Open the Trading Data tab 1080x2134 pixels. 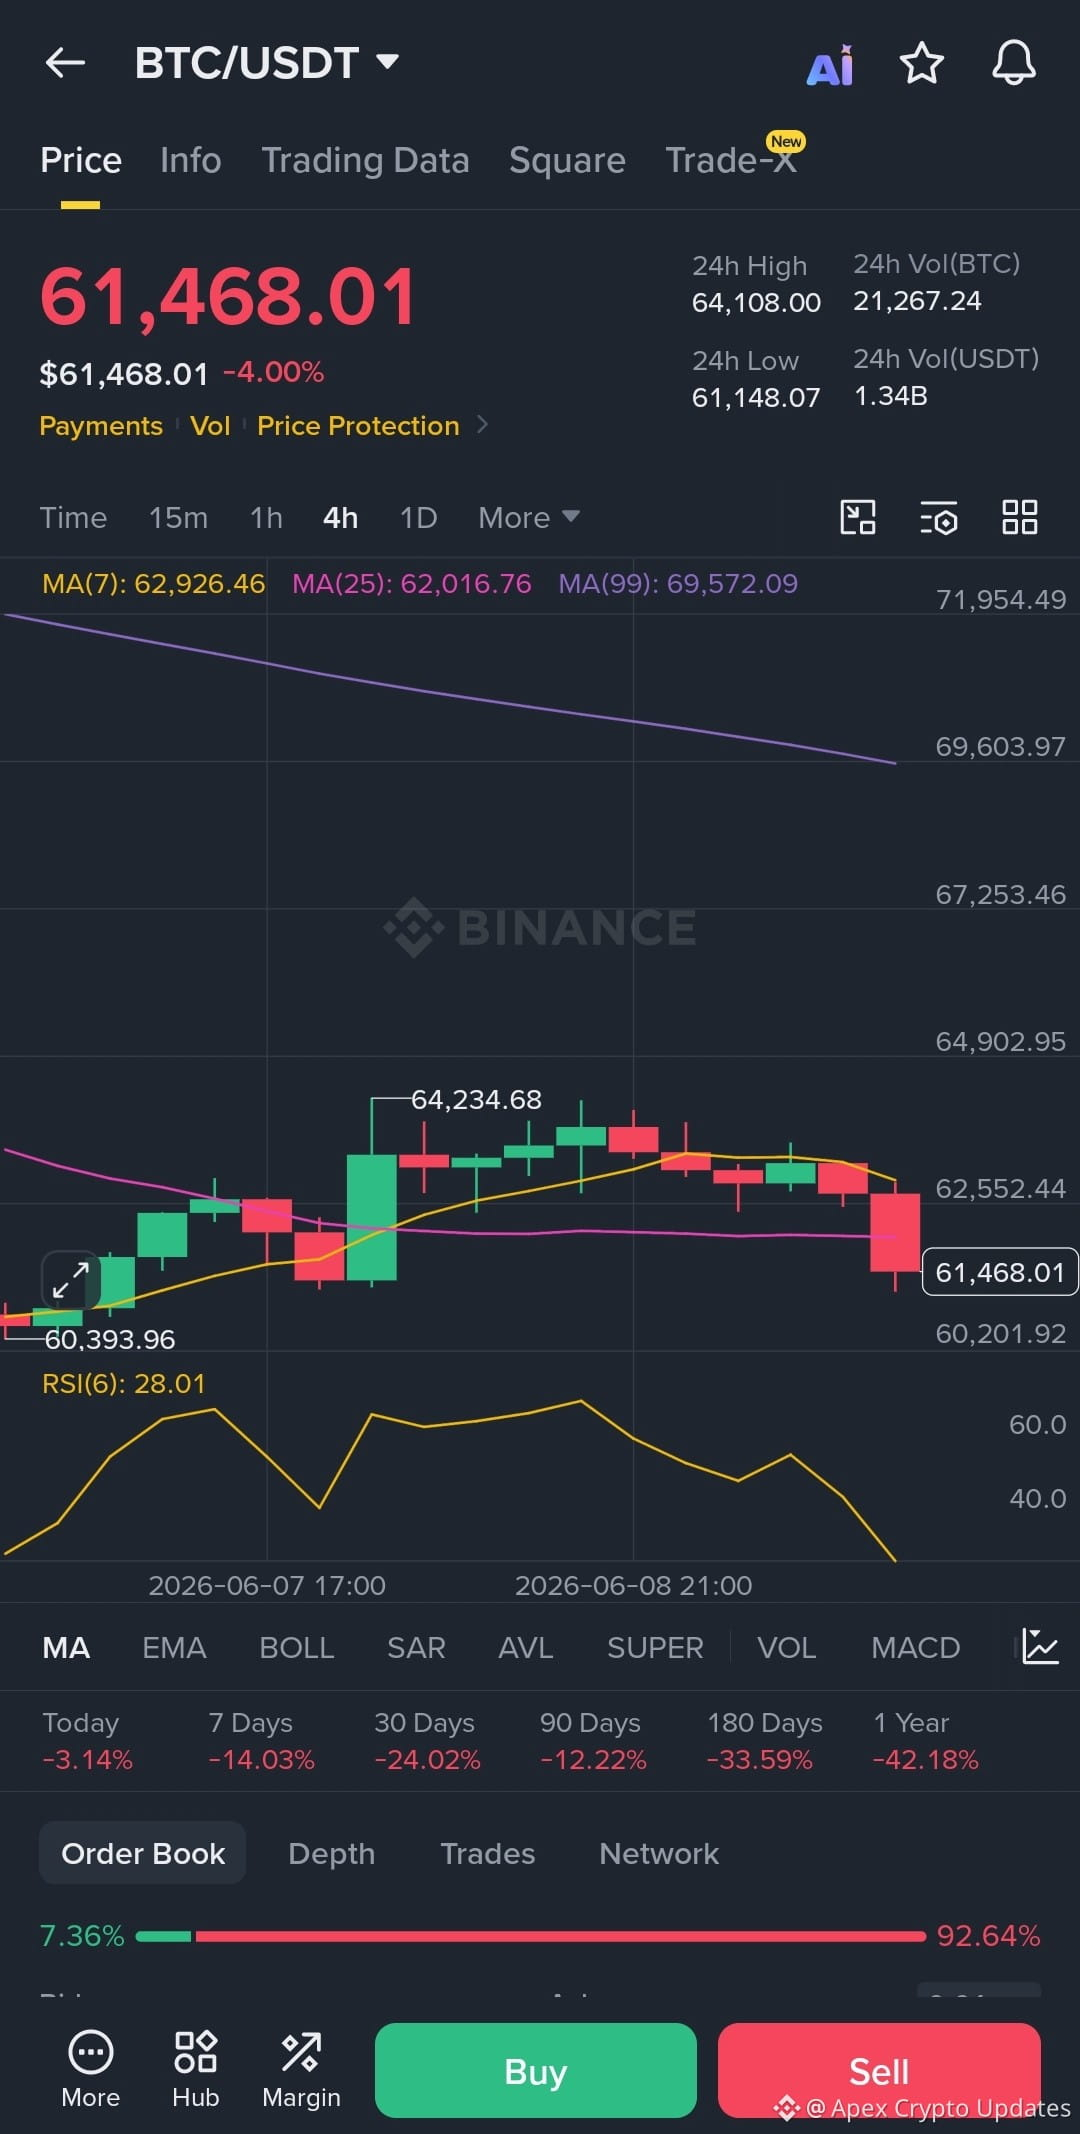tap(366, 160)
